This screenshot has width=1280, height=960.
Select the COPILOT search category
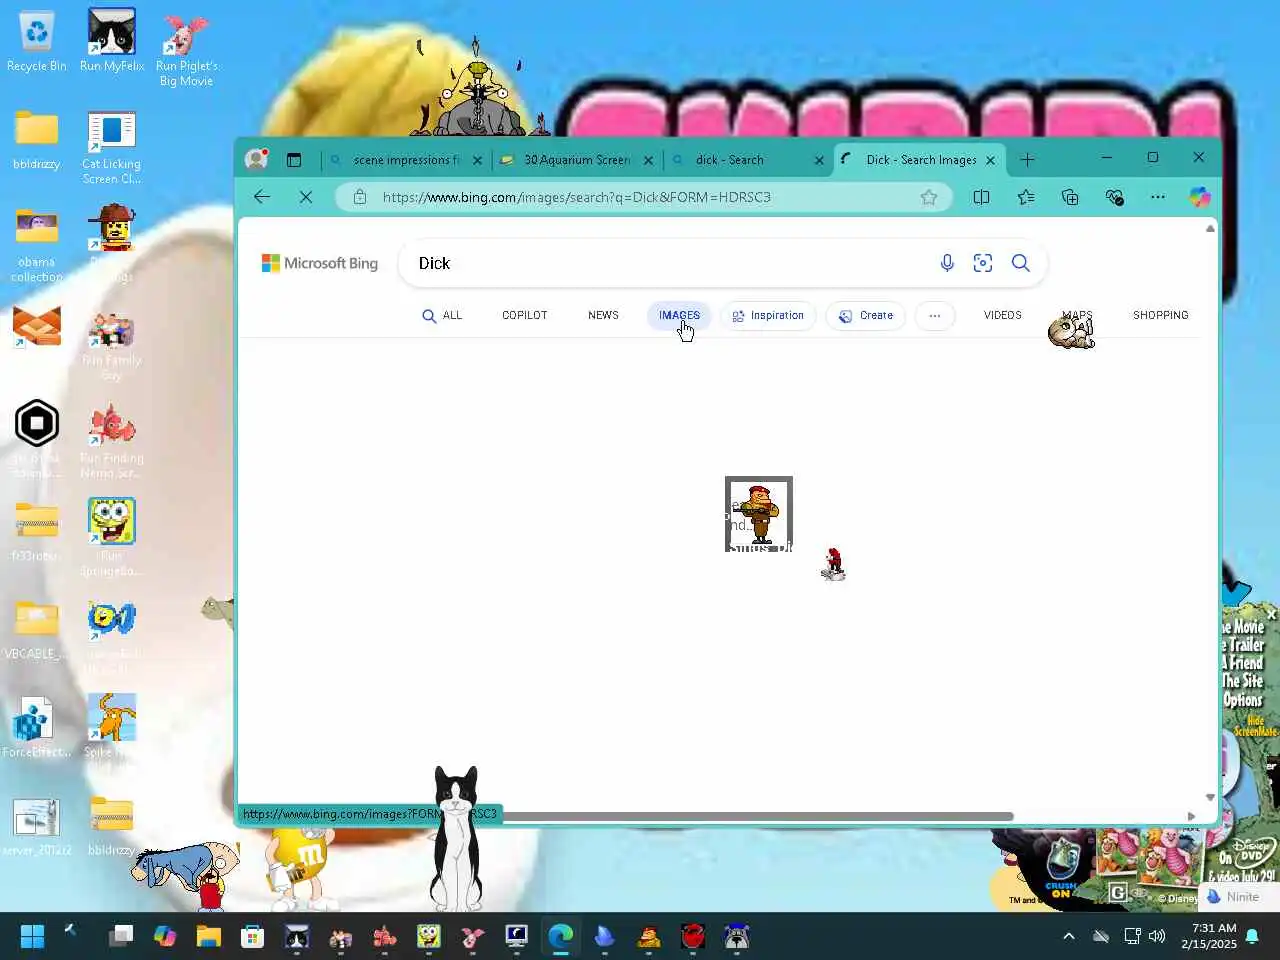(x=524, y=315)
